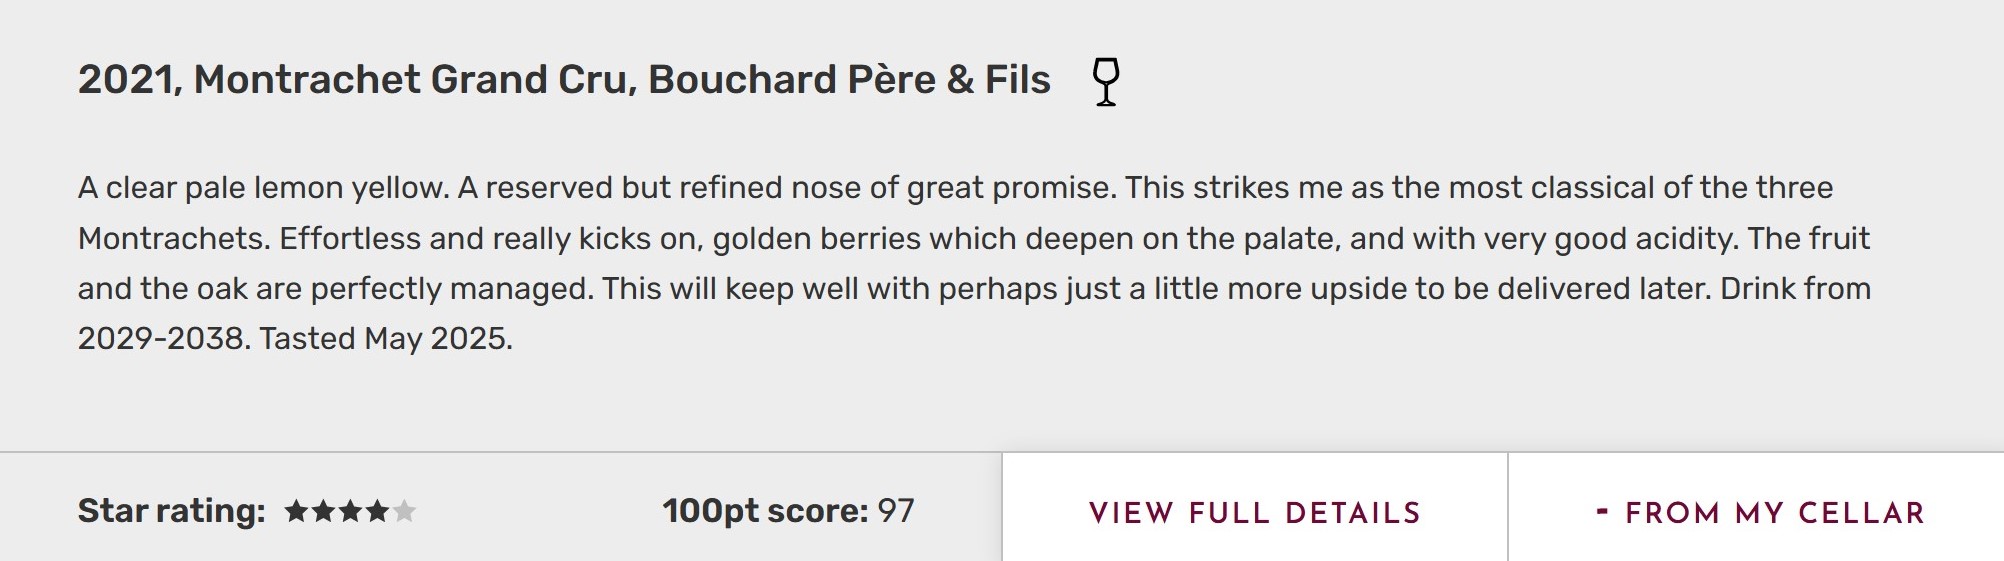The height and width of the screenshot is (561, 2004).
Task: Click the Tasted May 2025 text
Action: click(x=386, y=339)
